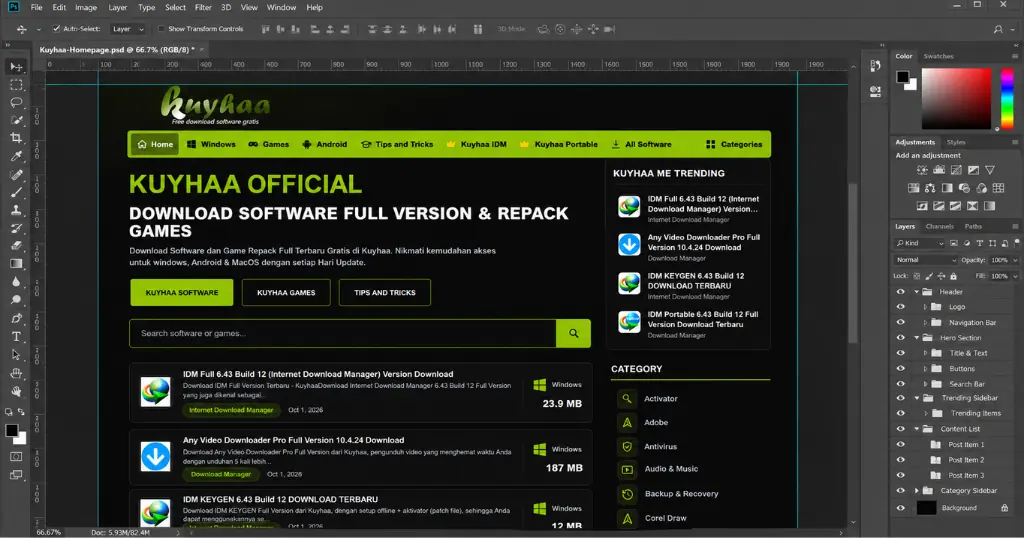Add a Gradient Map adjustment
Image resolution: width=1024 pixels, height=538 pixels.
(x=989, y=206)
